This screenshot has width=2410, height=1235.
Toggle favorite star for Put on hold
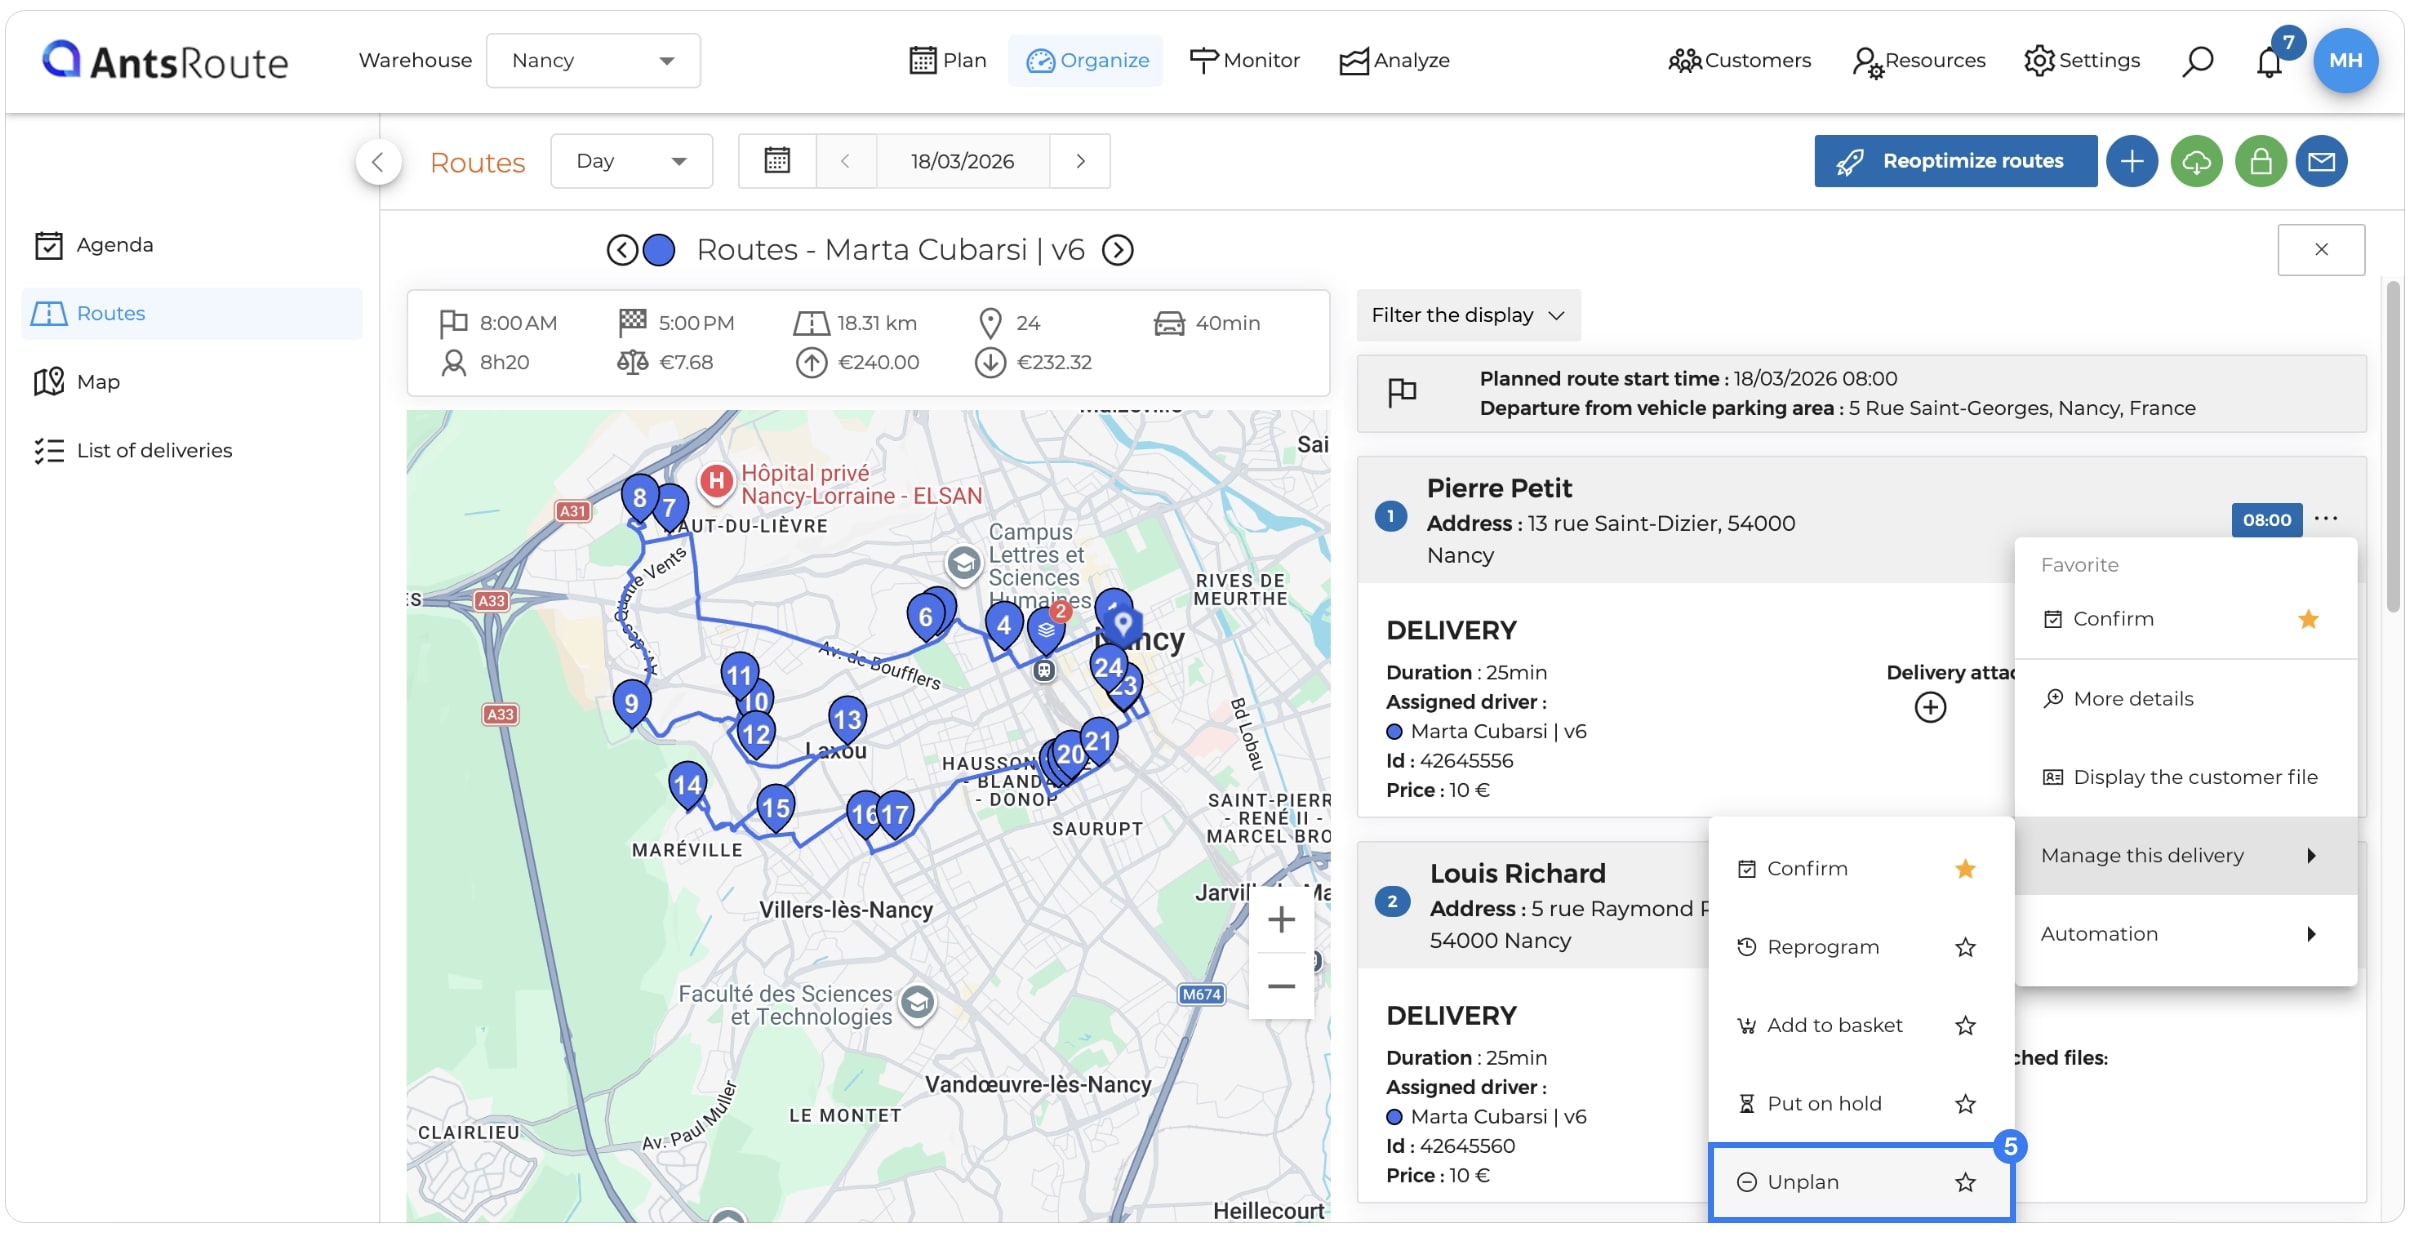(x=1965, y=1104)
